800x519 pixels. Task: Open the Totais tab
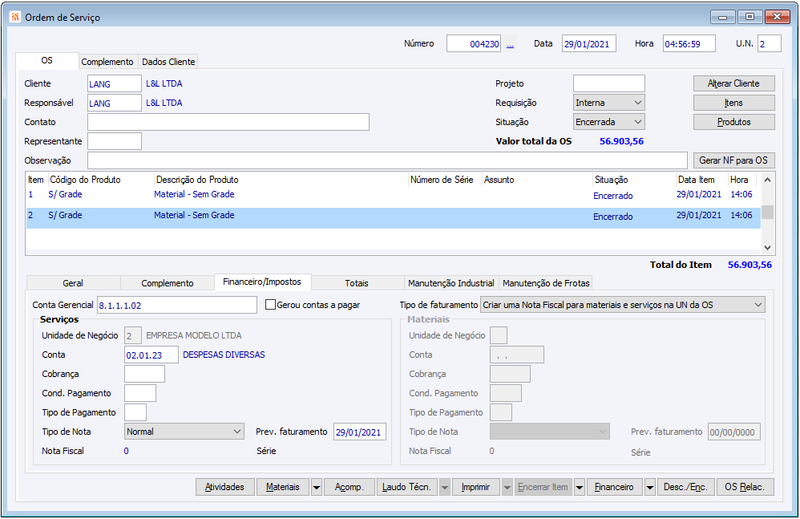[356, 283]
